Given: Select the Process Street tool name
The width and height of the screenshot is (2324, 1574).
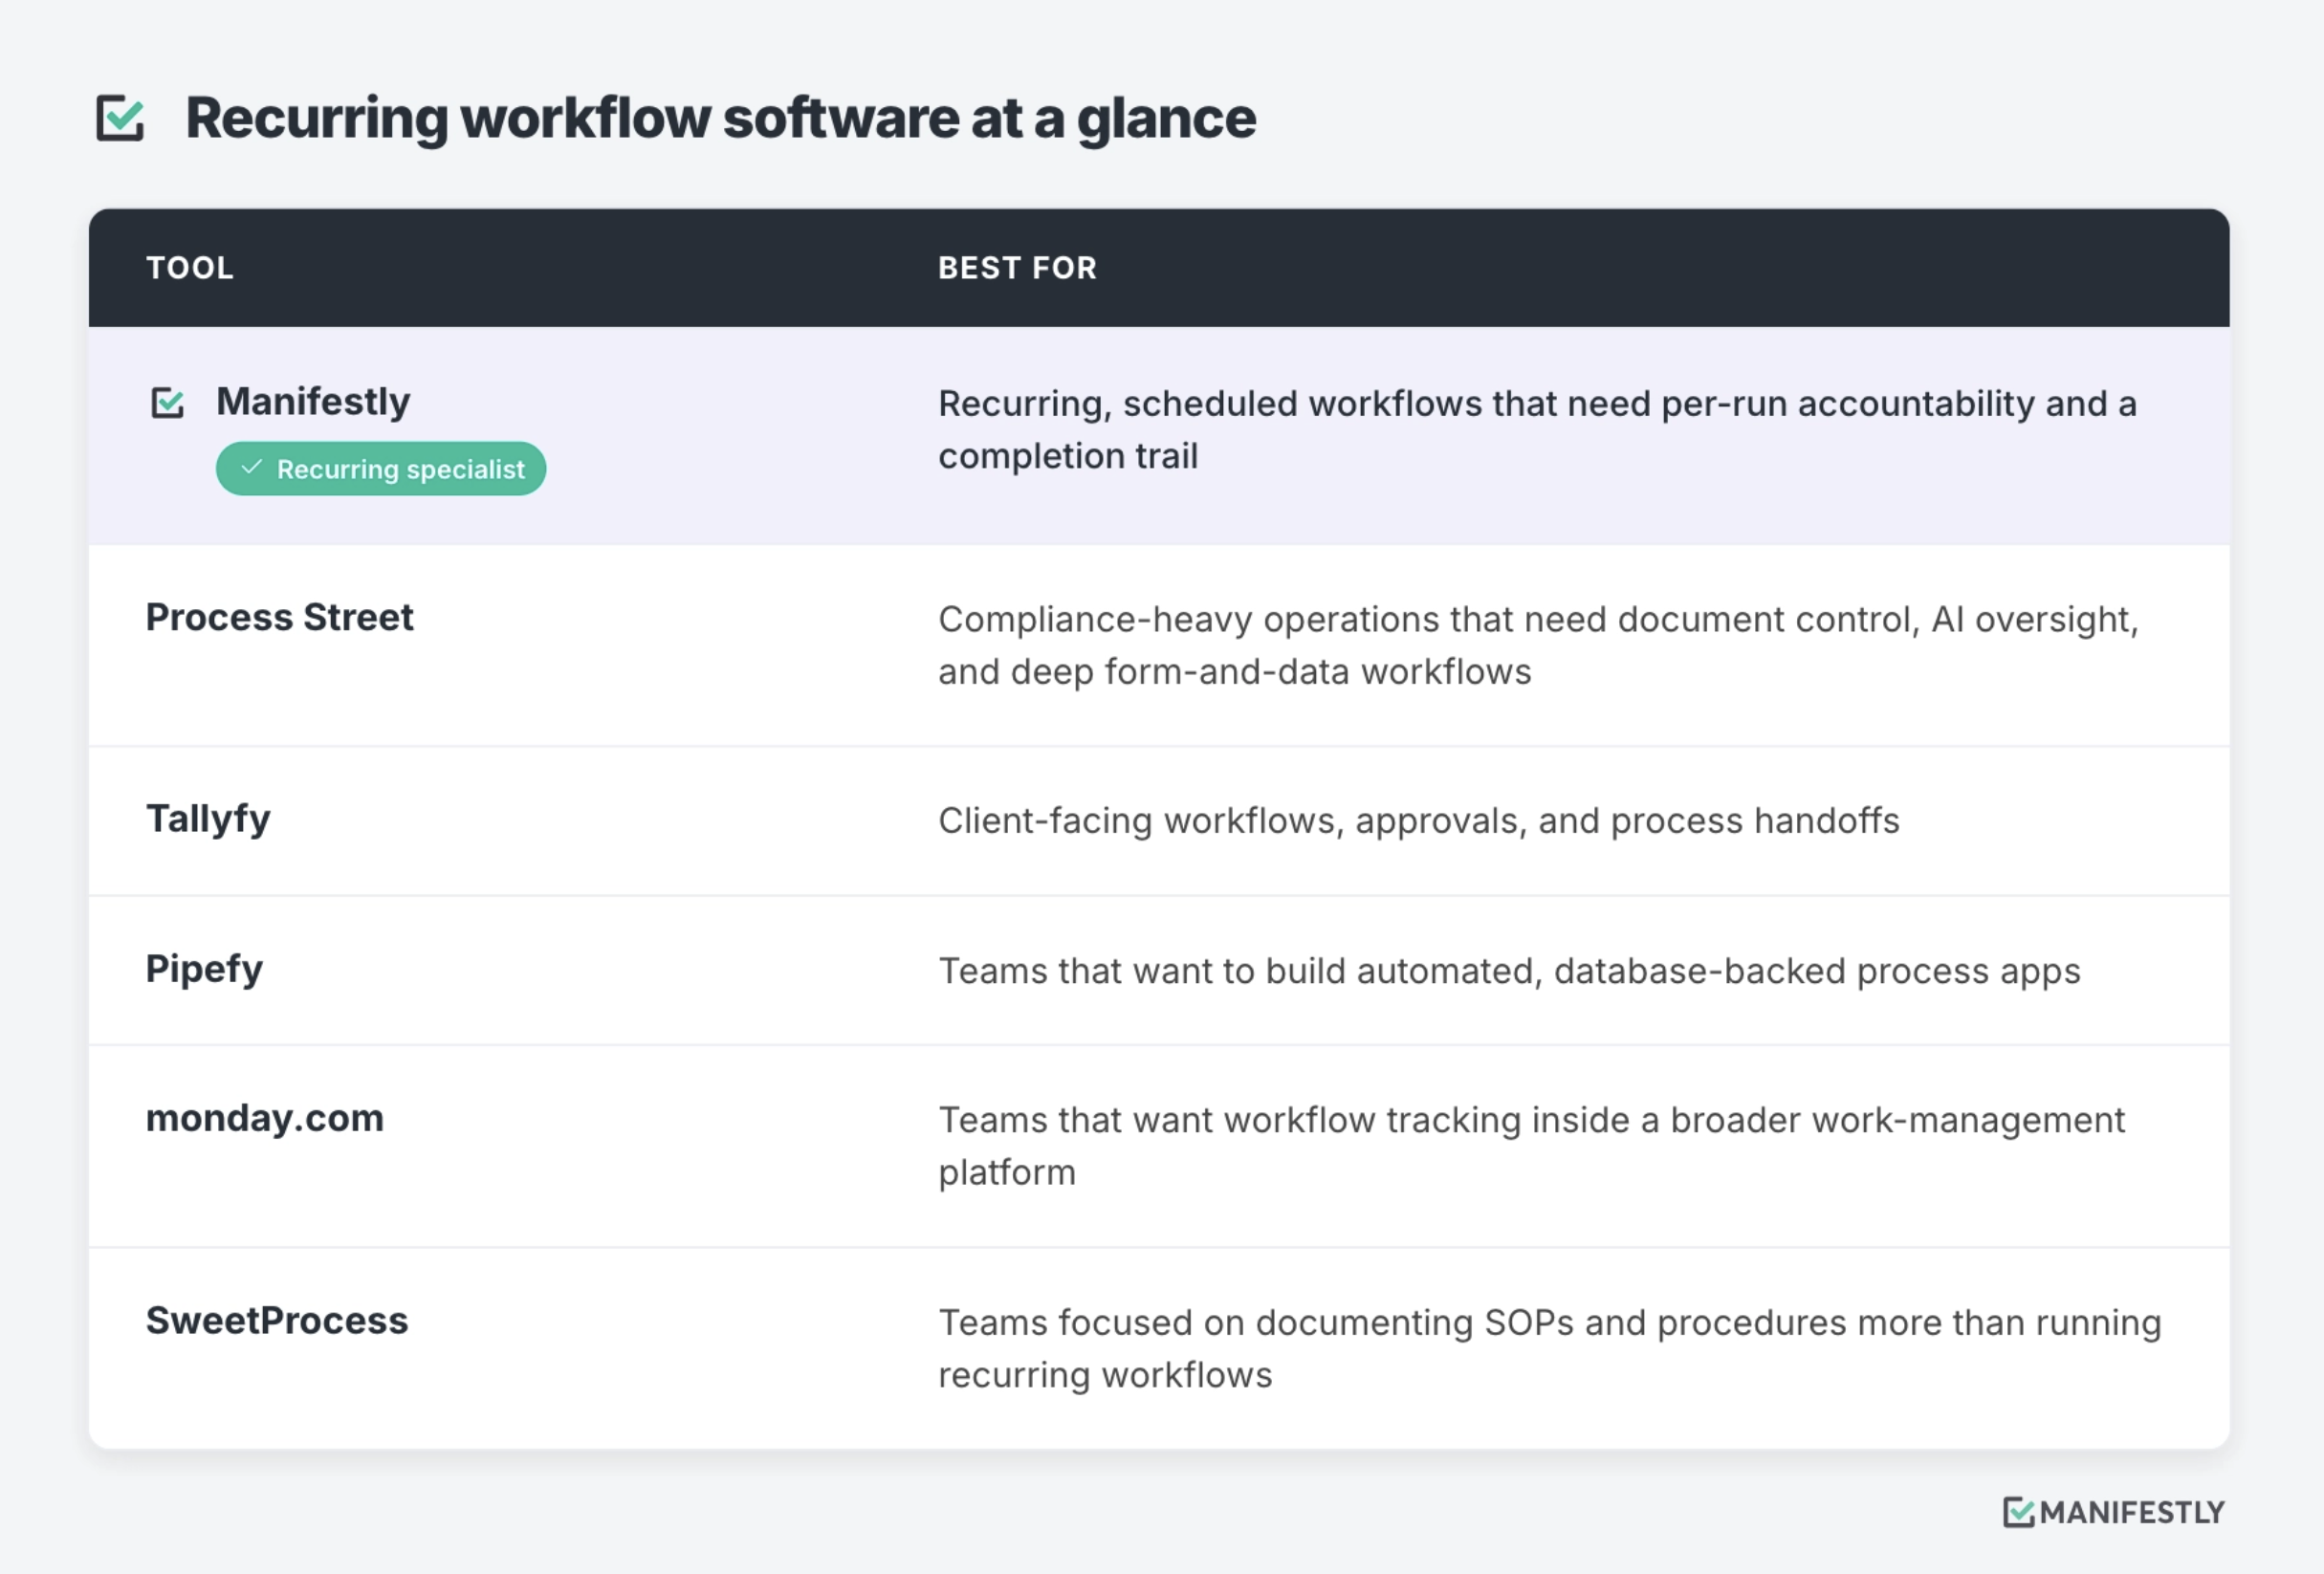Looking at the screenshot, I should (x=279, y=617).
